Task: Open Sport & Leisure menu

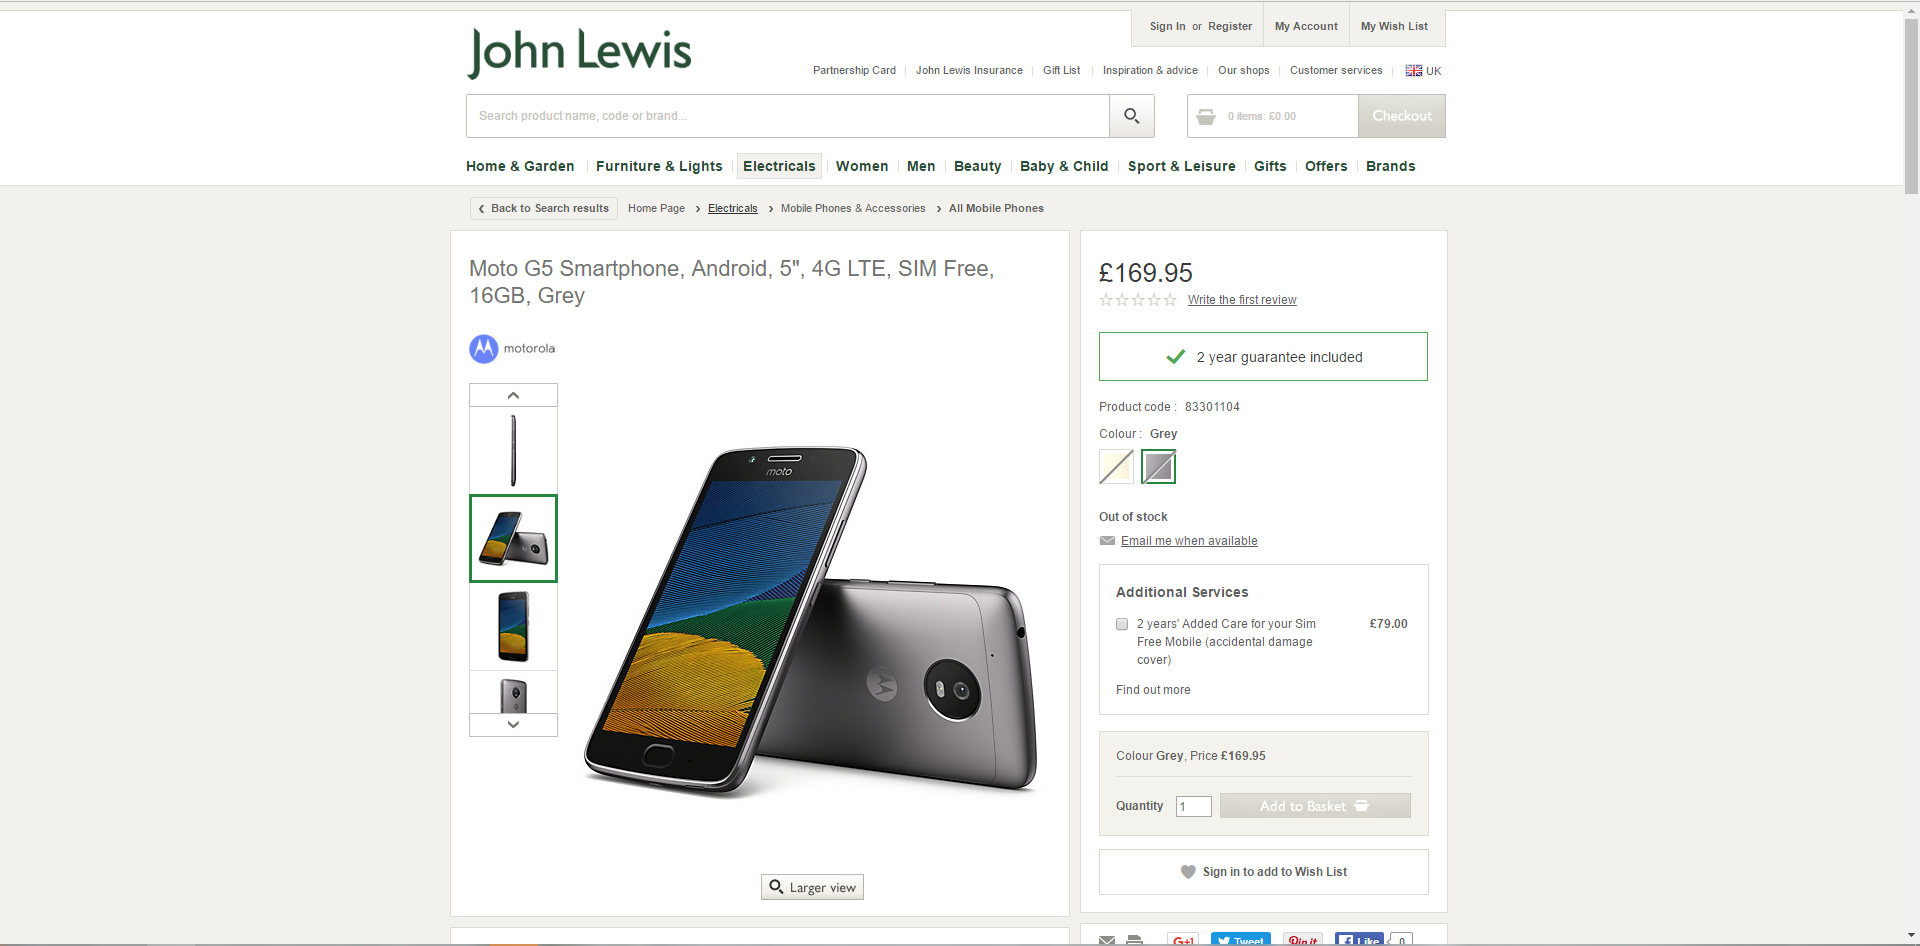Action: [1181, 166]
